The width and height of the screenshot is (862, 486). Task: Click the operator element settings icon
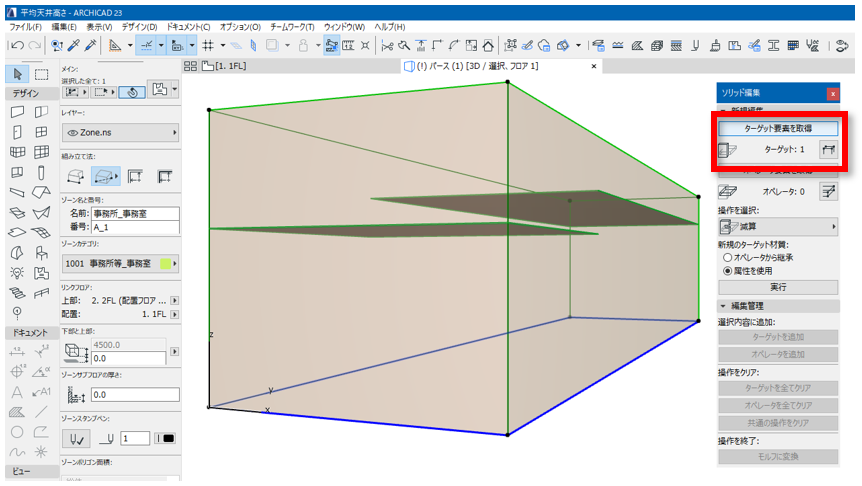[x=828, y=191]
